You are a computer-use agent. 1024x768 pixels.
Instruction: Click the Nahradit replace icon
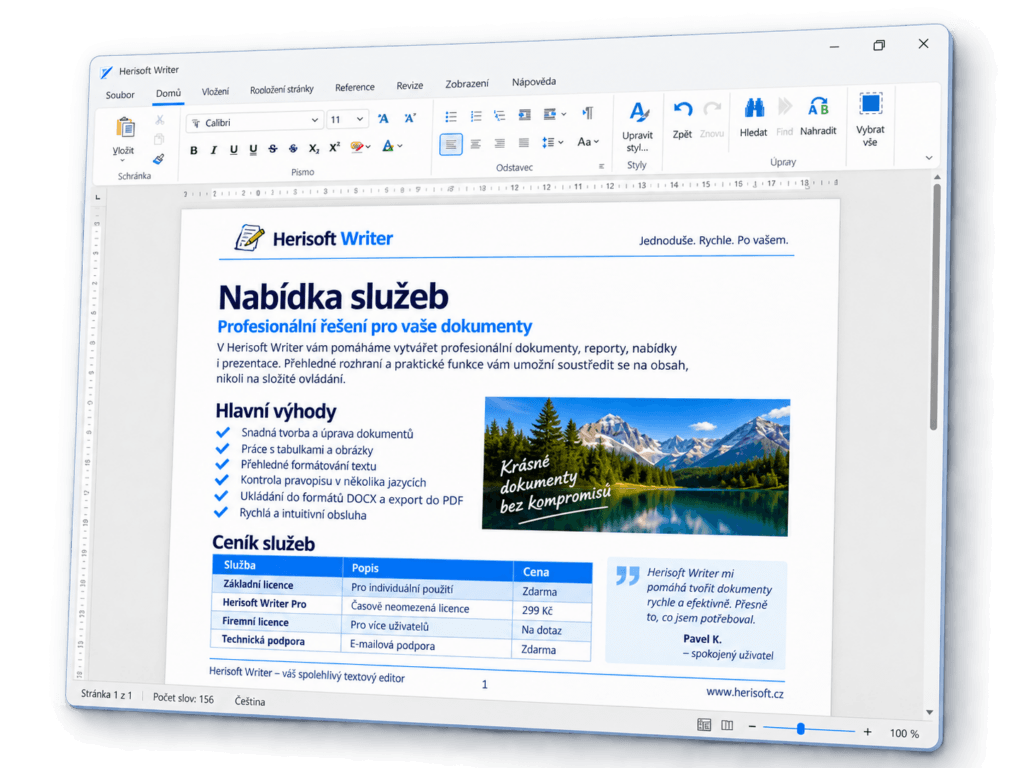818,106
